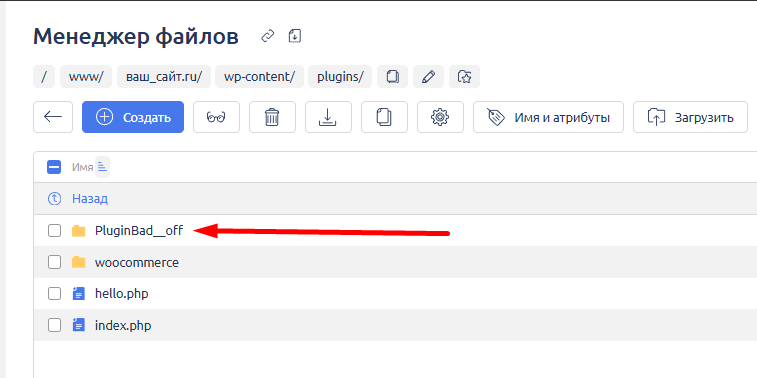
Task: Click the link icon beside the title
Action: pyautogui.click(x=267, y=36)
